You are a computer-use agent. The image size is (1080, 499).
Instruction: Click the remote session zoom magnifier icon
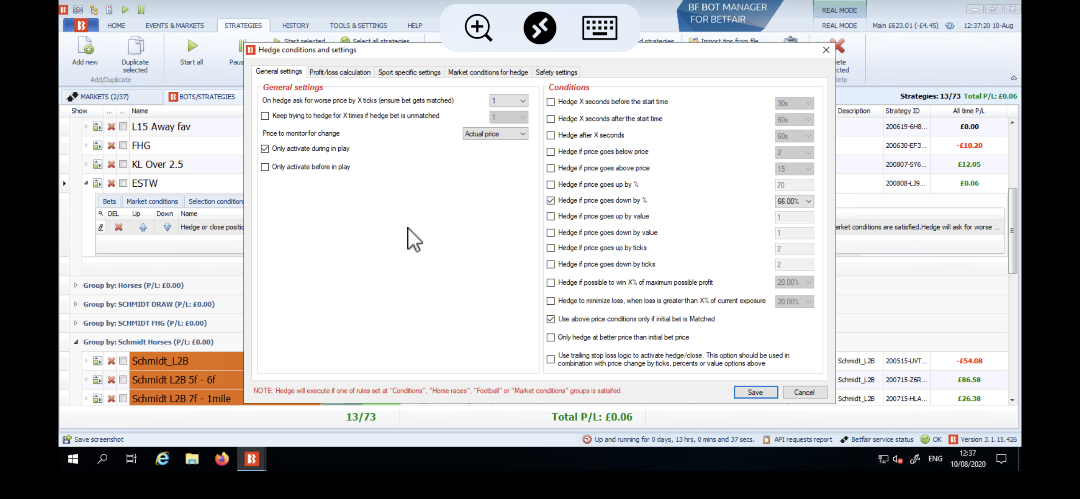pos(478,28)
